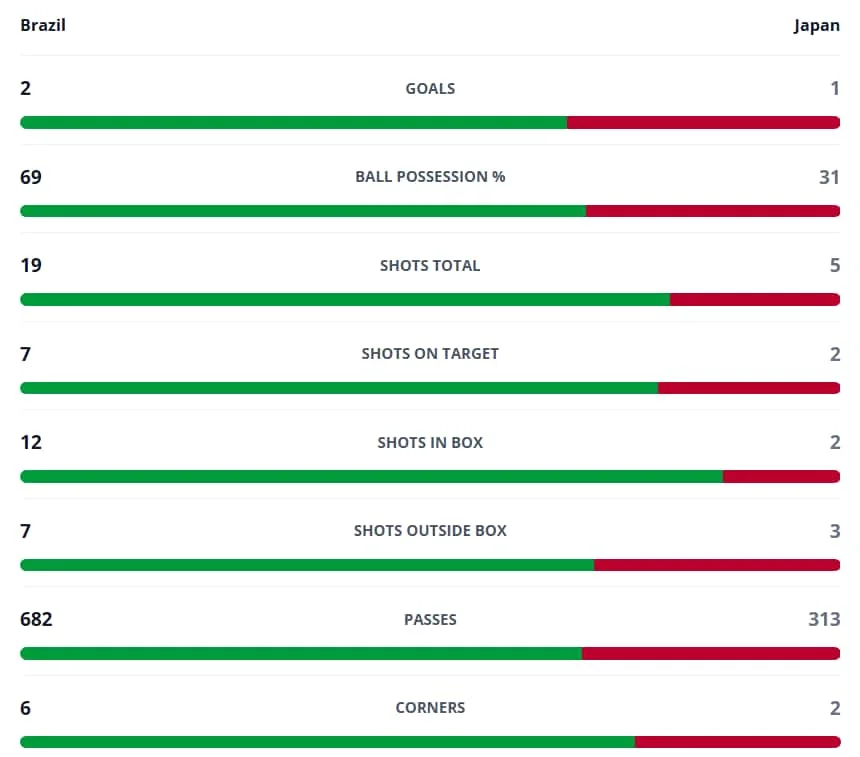Click the CORNERS stat label

430,708
